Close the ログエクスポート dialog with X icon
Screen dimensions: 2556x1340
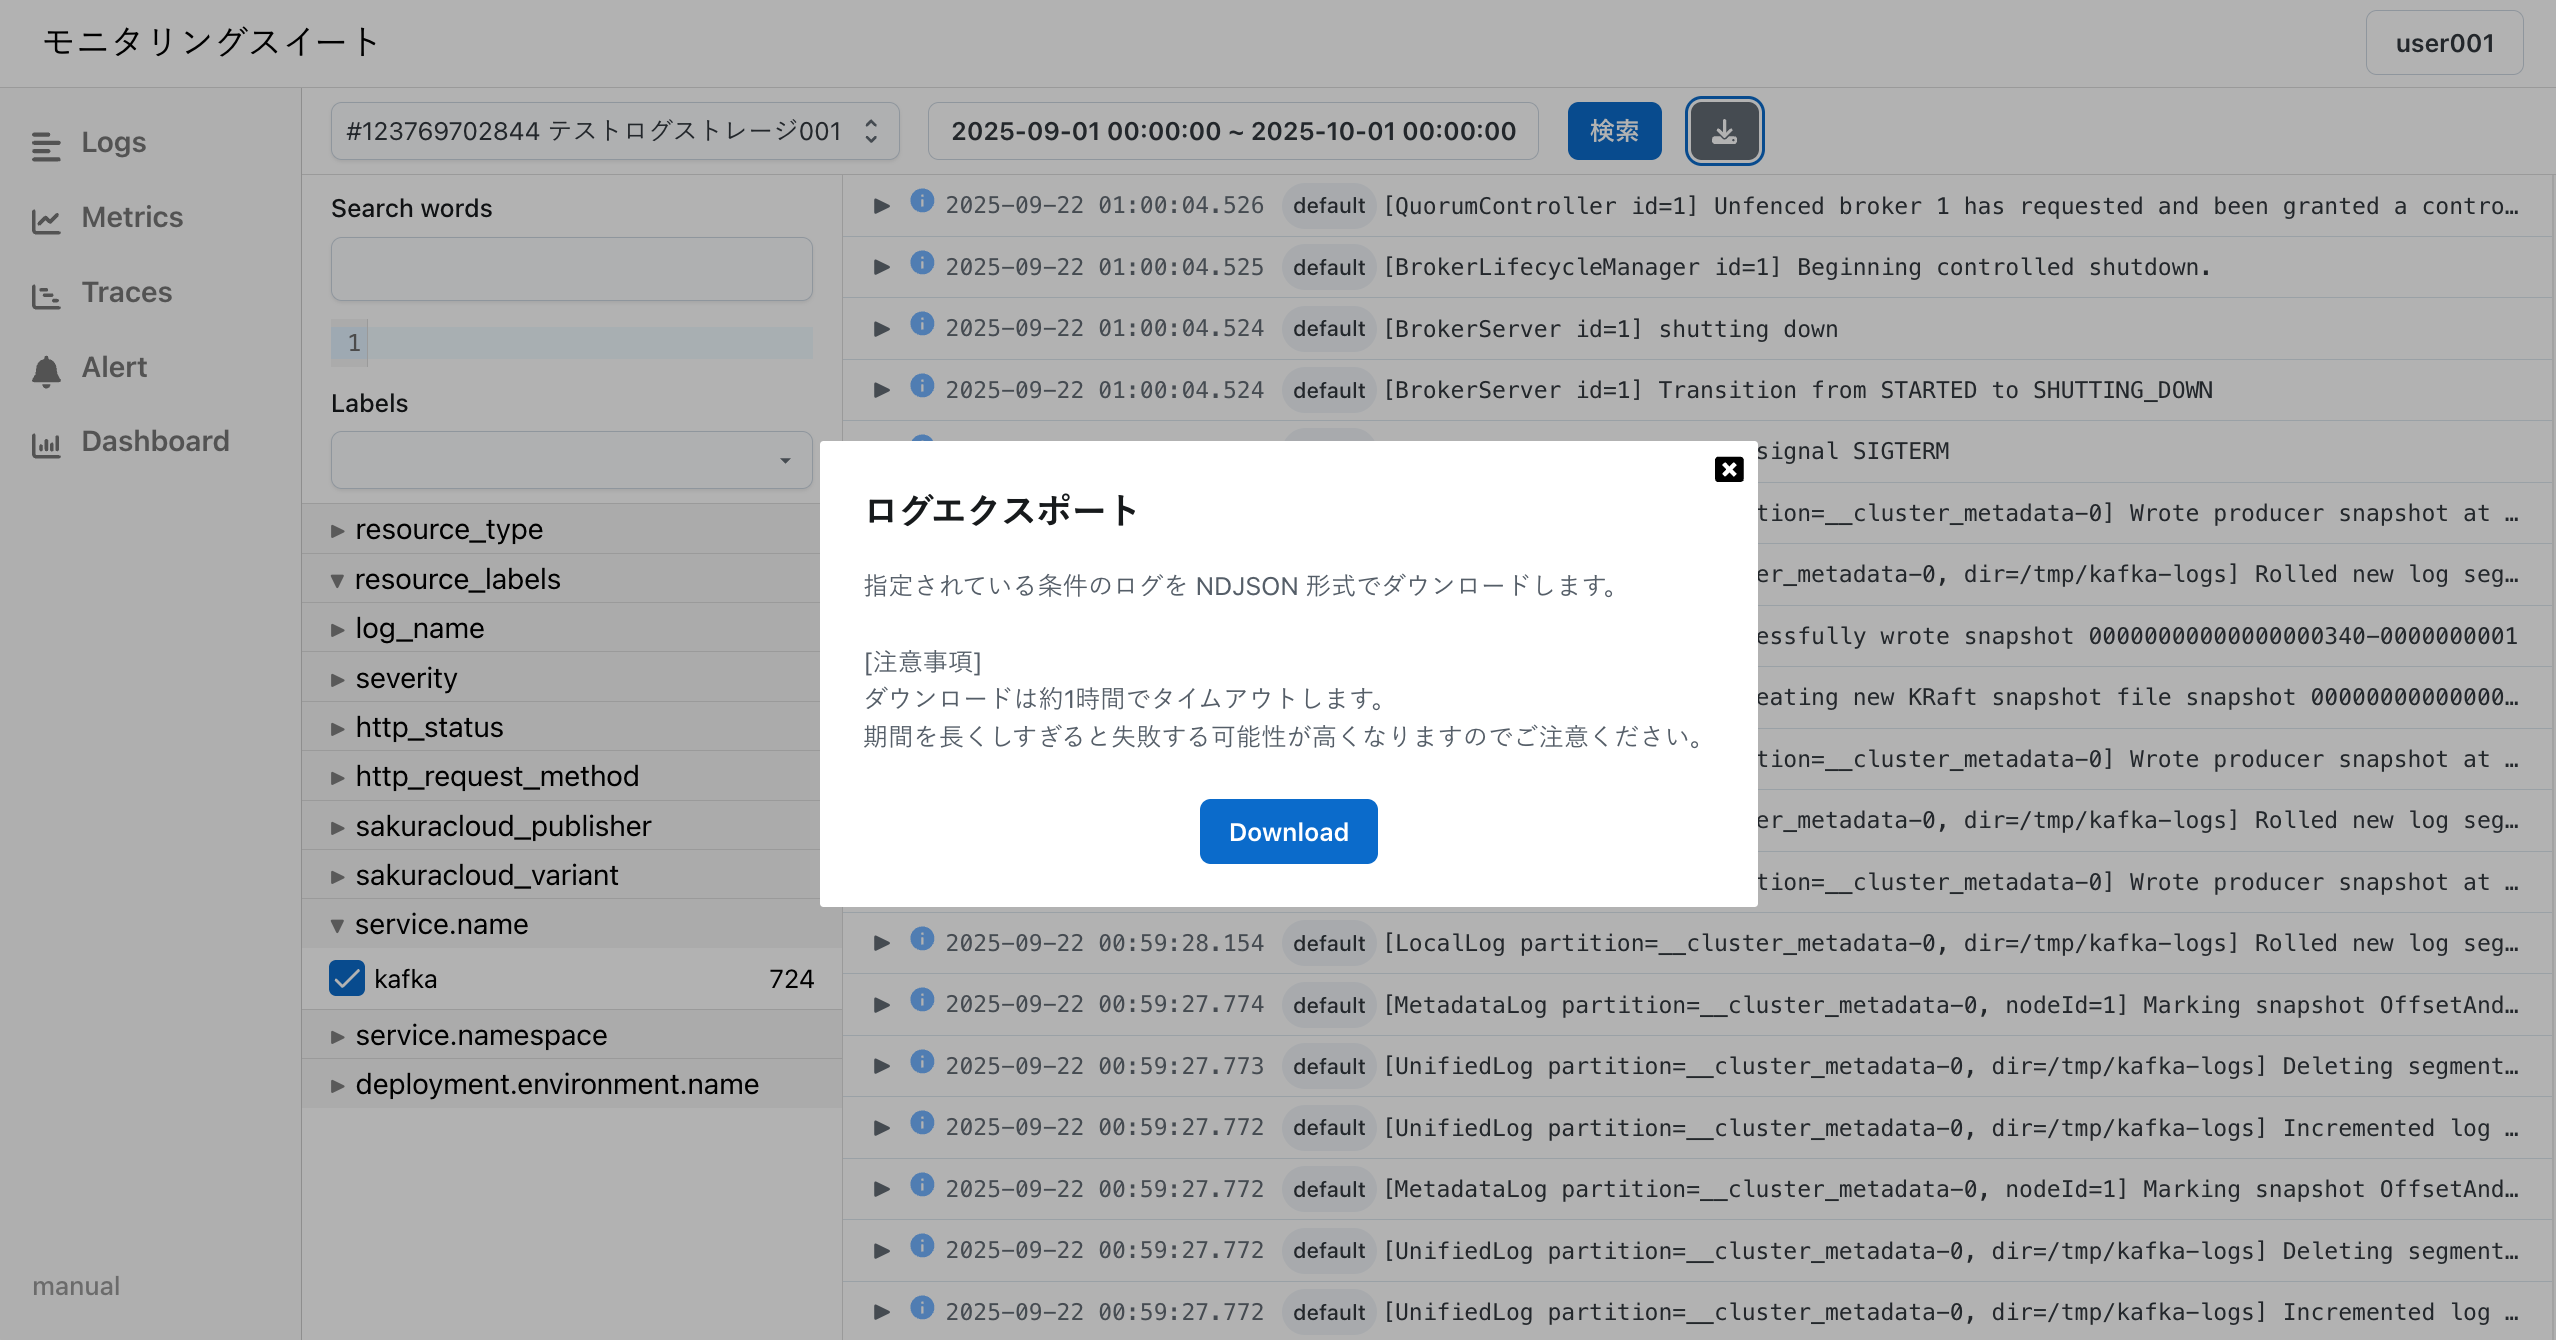(x=1728, y=469)
